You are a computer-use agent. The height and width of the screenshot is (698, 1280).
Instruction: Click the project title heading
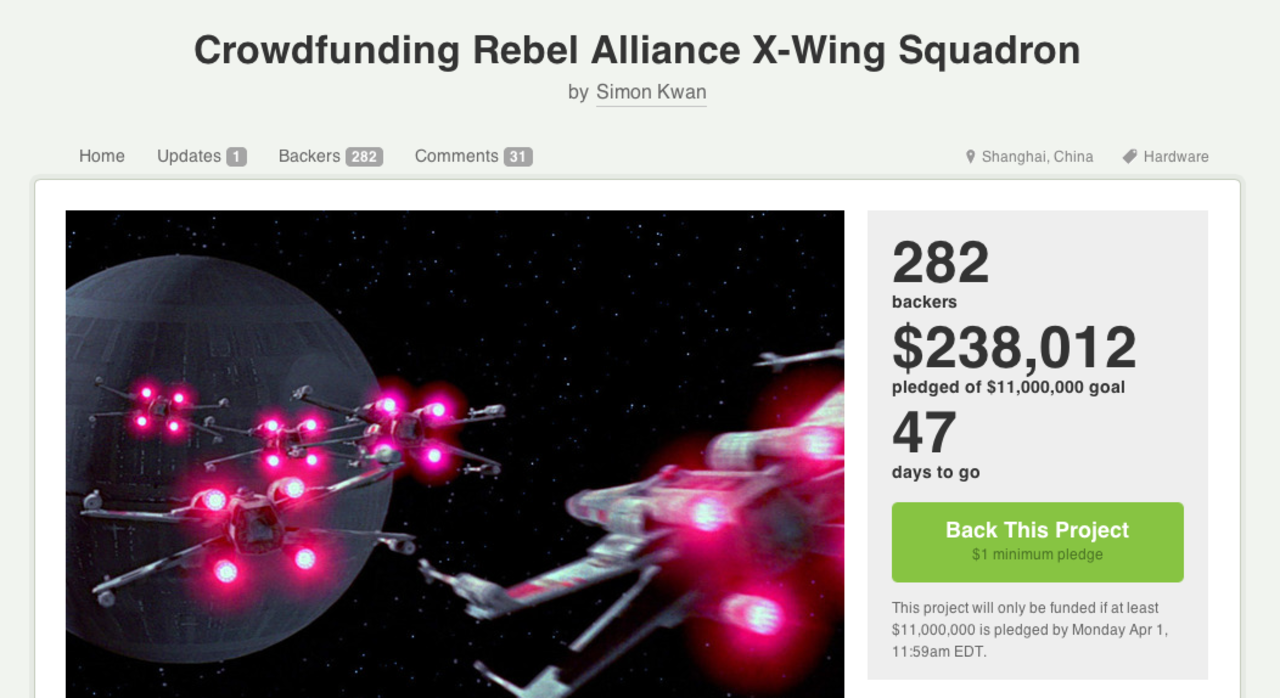coord(636,49)
